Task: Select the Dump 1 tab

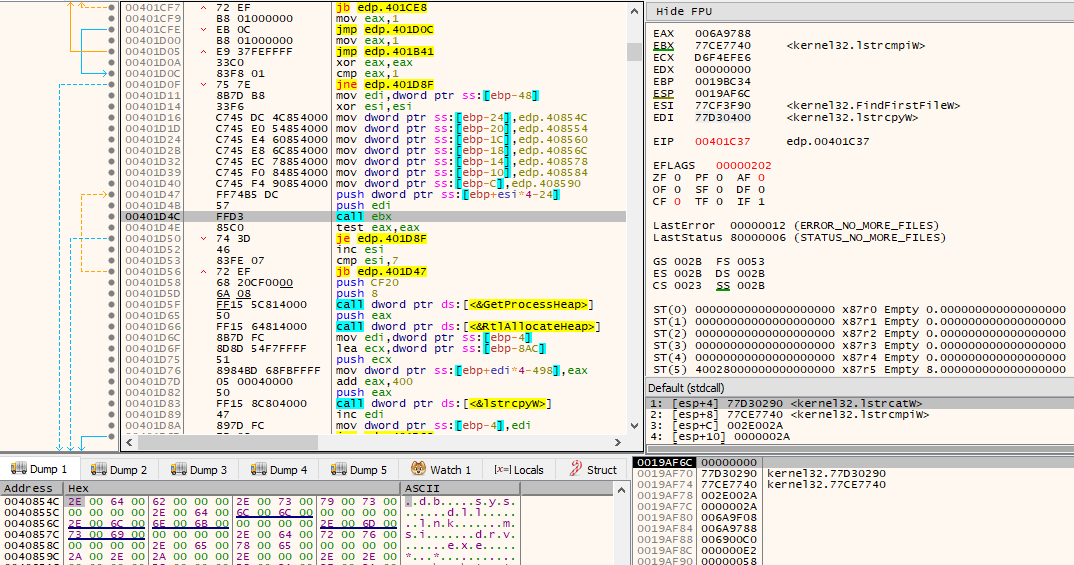Action: point(39,468)
